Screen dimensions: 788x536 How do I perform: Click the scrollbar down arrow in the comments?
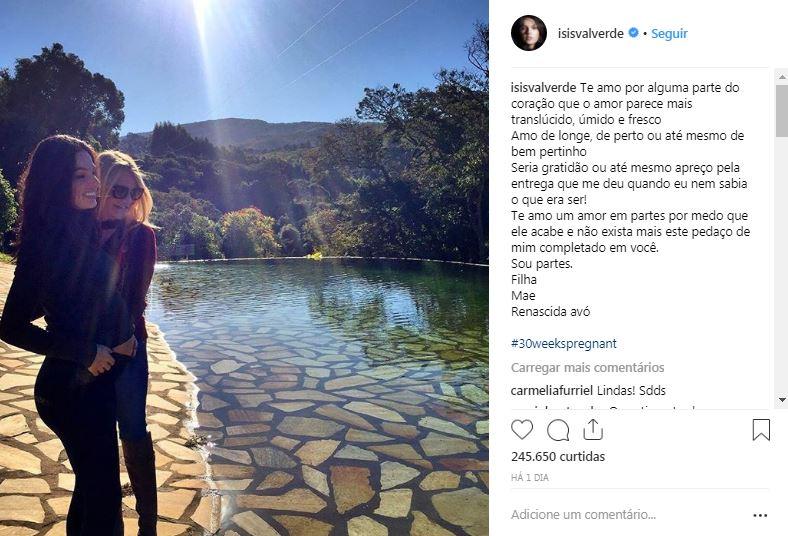point(781,400)
